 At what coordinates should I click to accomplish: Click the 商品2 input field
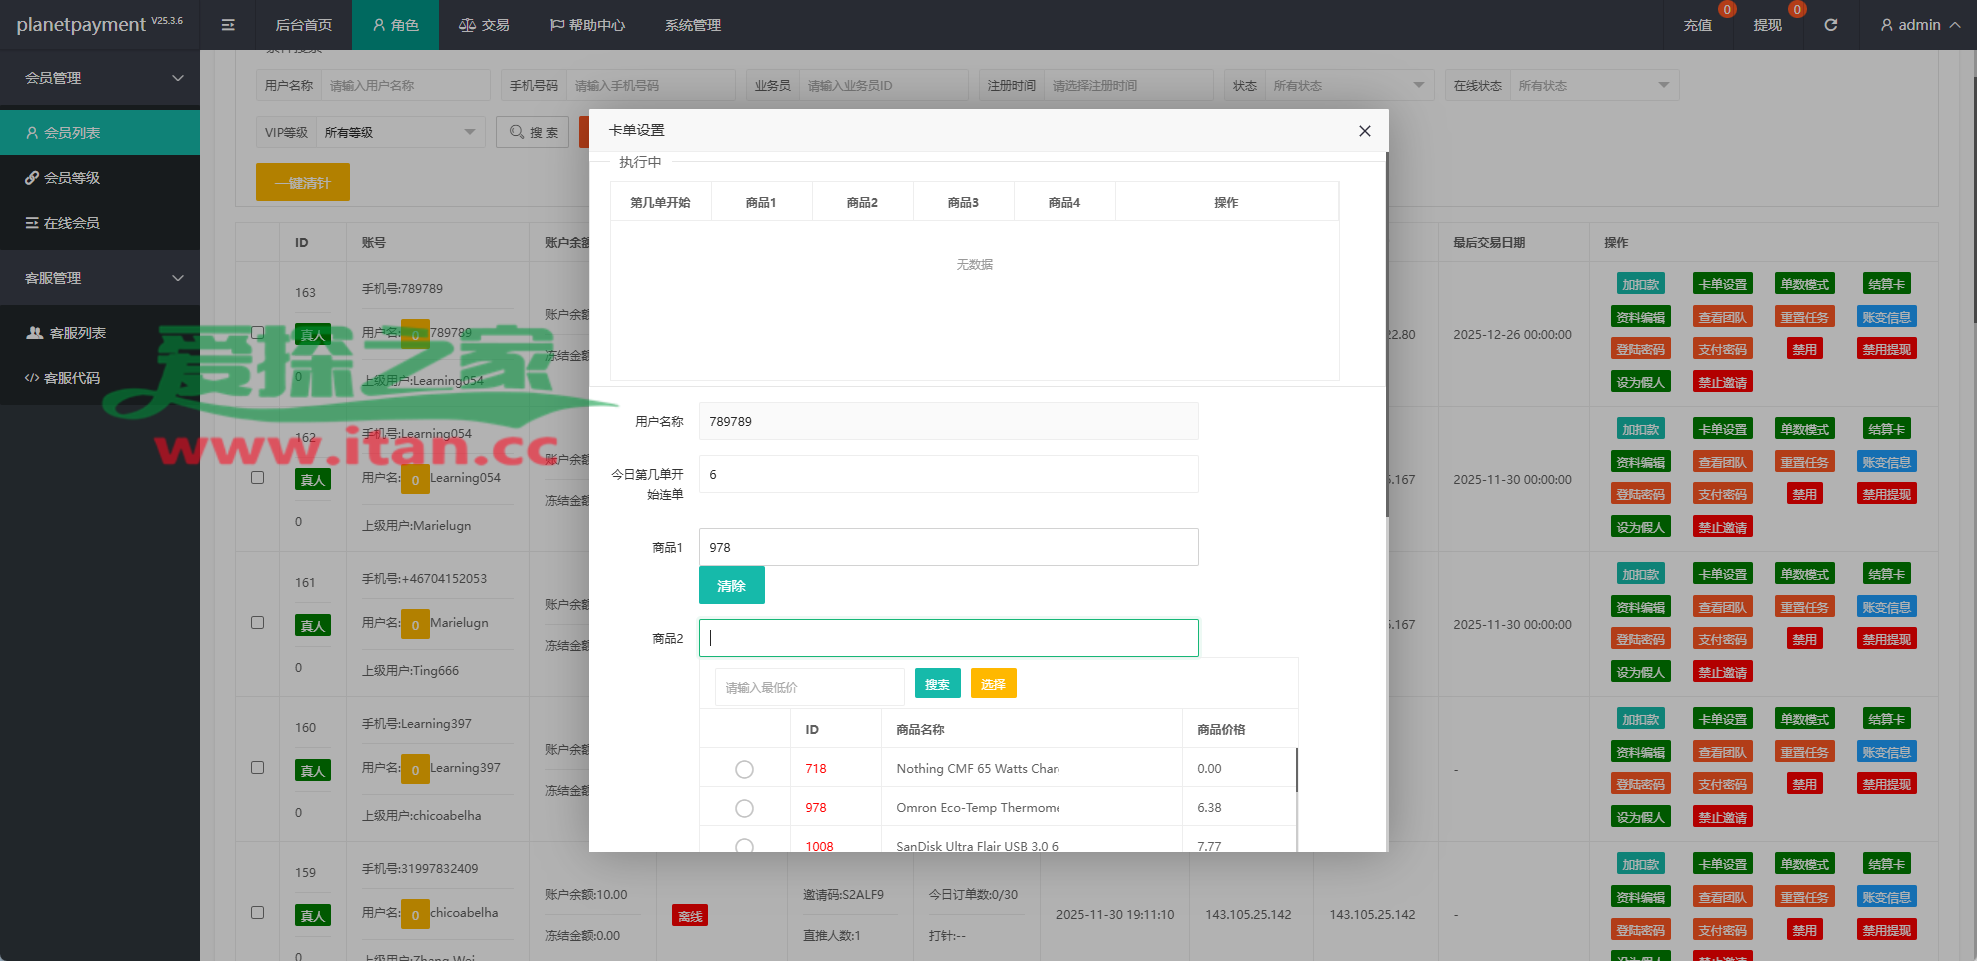coord(948,638)
